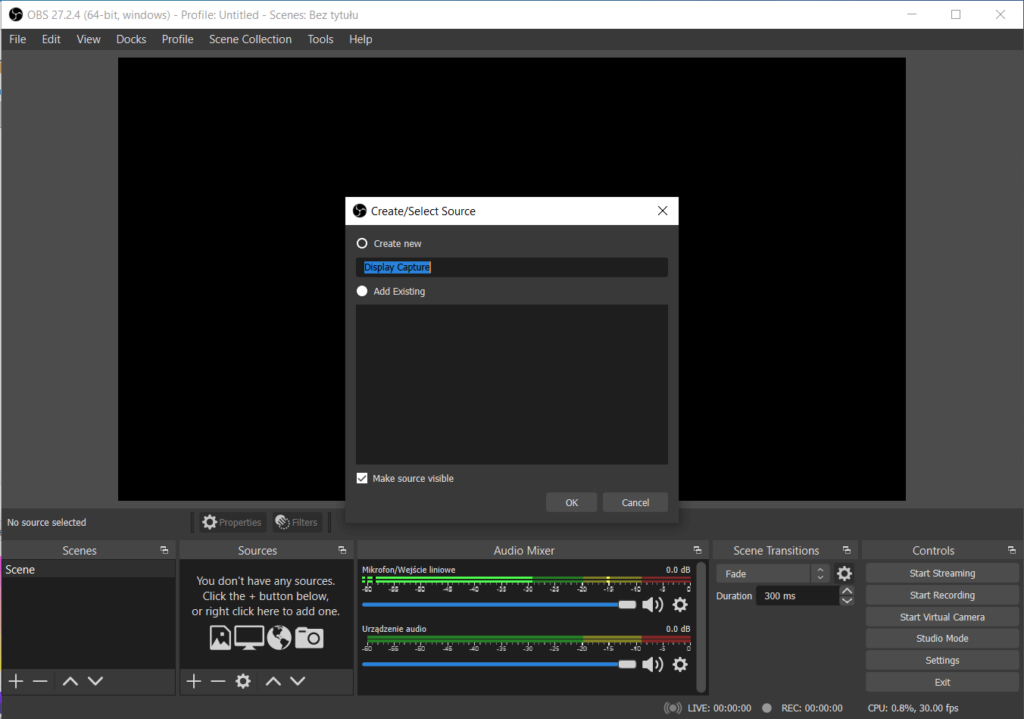Mute Mikrofon/Wejście liniowe speaker
The width and height of the screenshot is (1024, 719).
[x=652, y=605]
